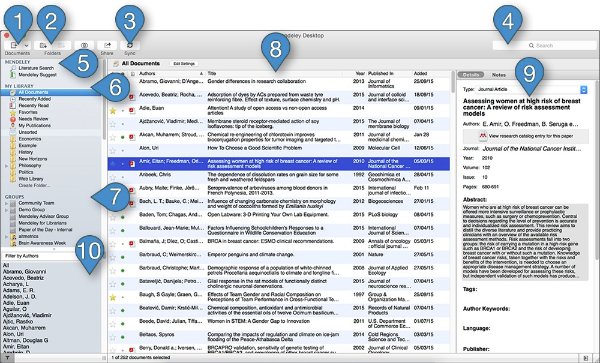The width and height of the screenshot is (600, 363).
Task: Toggle favorite star for Baugh, S Gayle row
Action: click(x=112, y=297)
